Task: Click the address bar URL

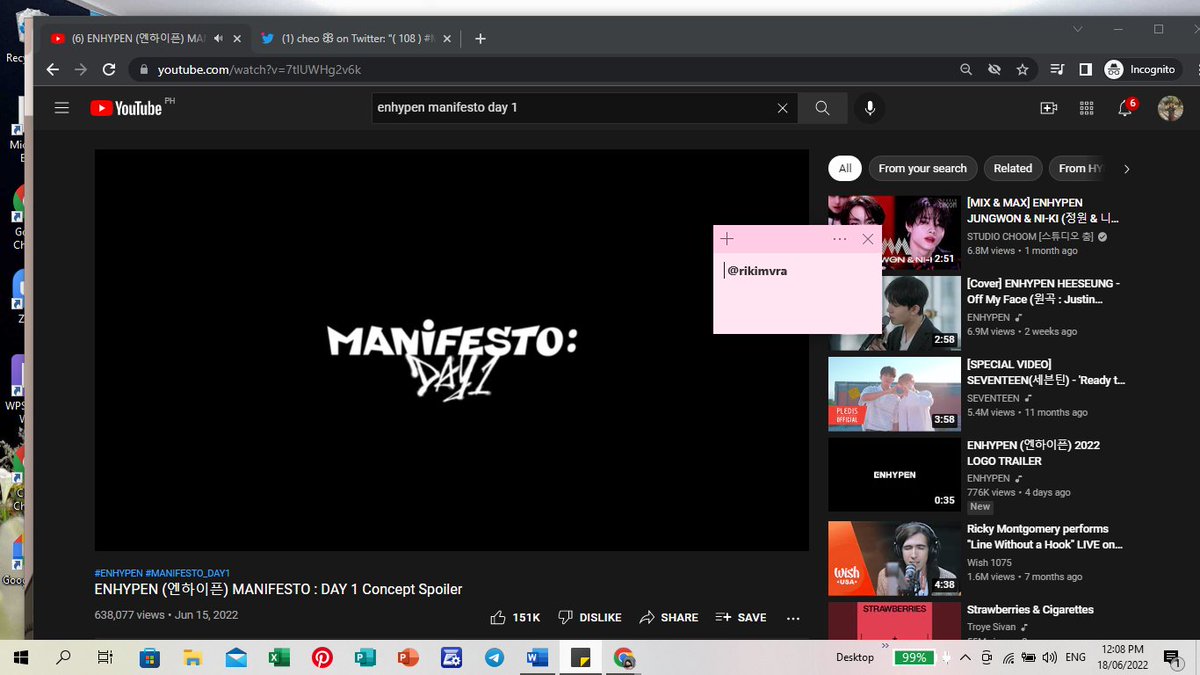Action: [259, 70]
